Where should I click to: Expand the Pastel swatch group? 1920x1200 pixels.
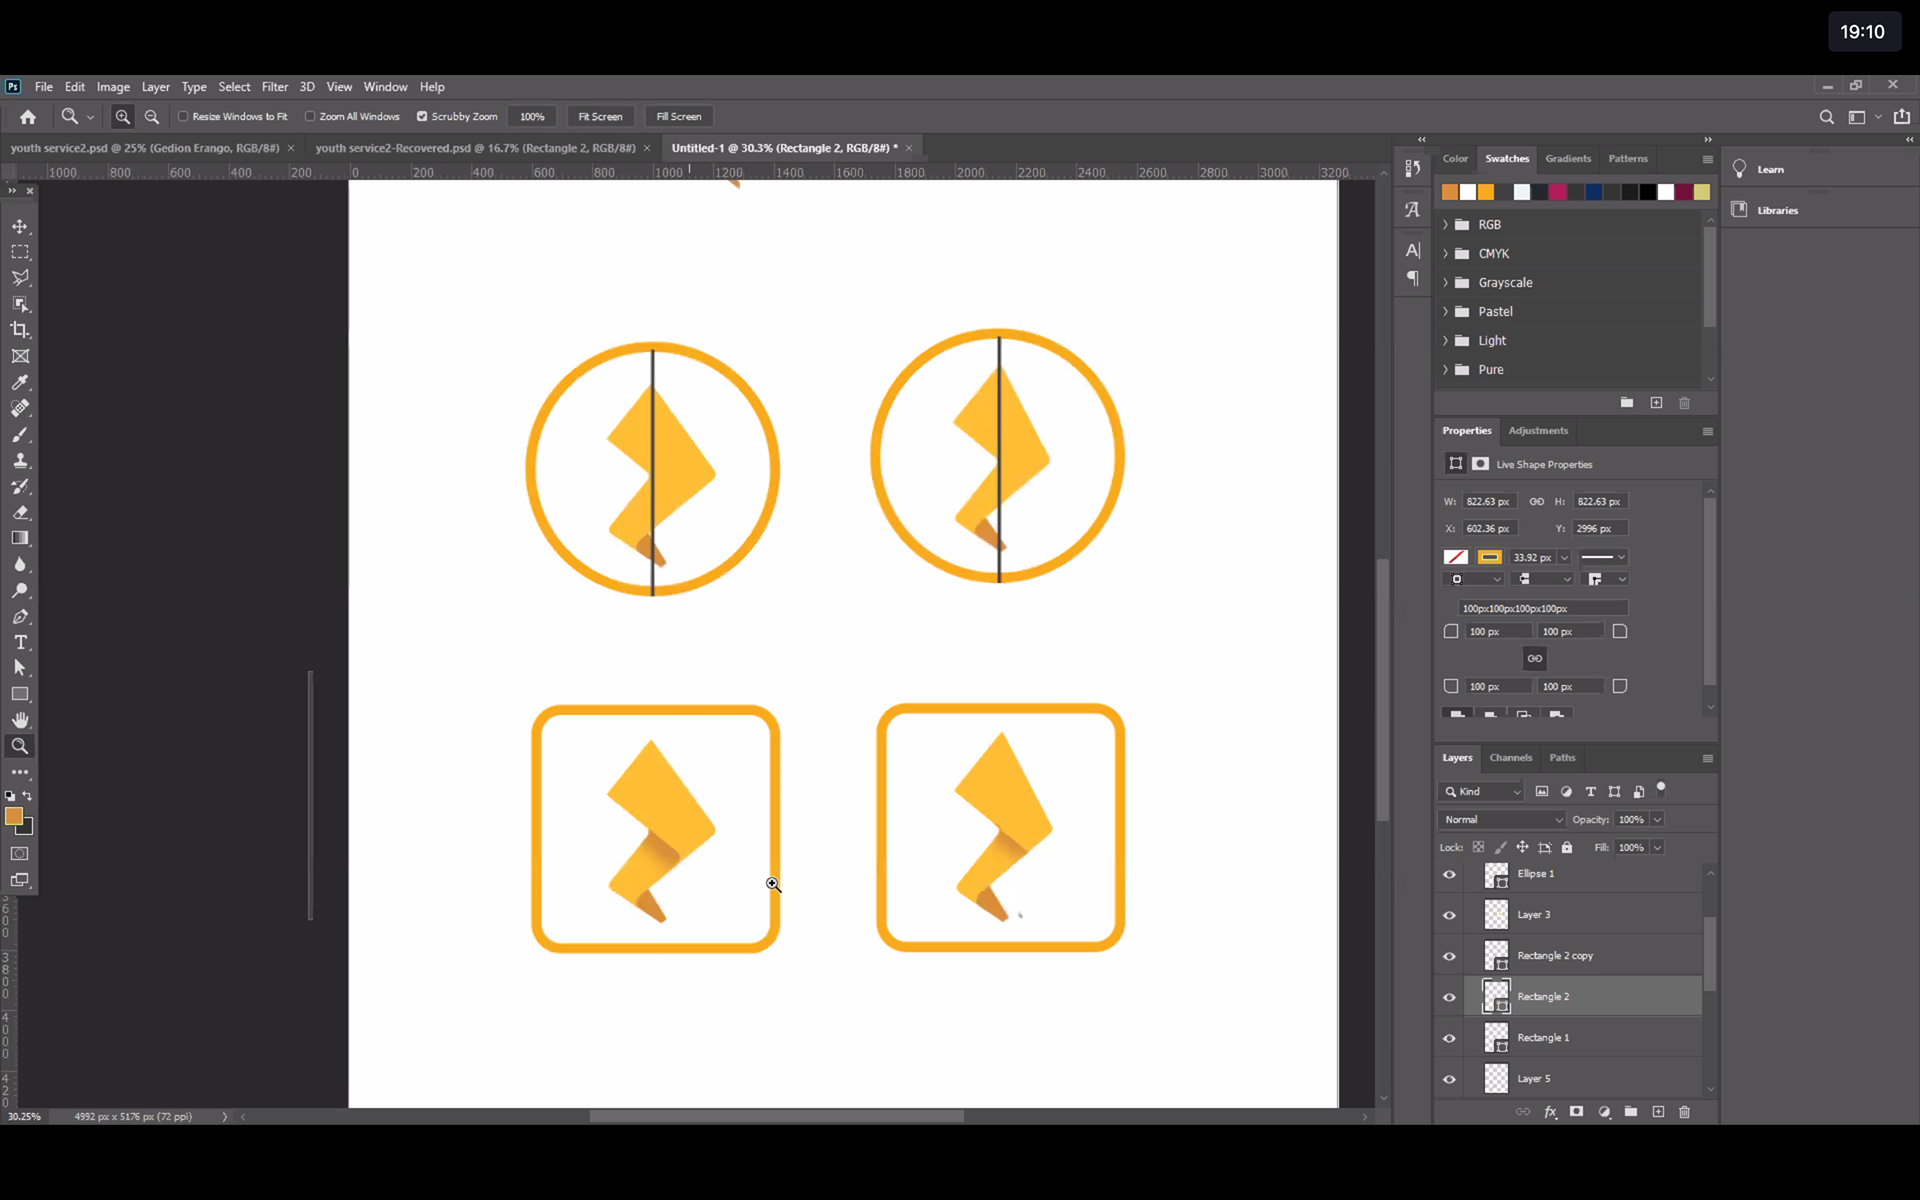(1445, 312)
